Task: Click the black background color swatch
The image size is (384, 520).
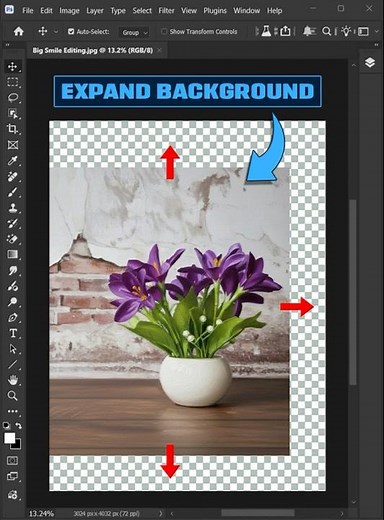Action: point(17,445)
